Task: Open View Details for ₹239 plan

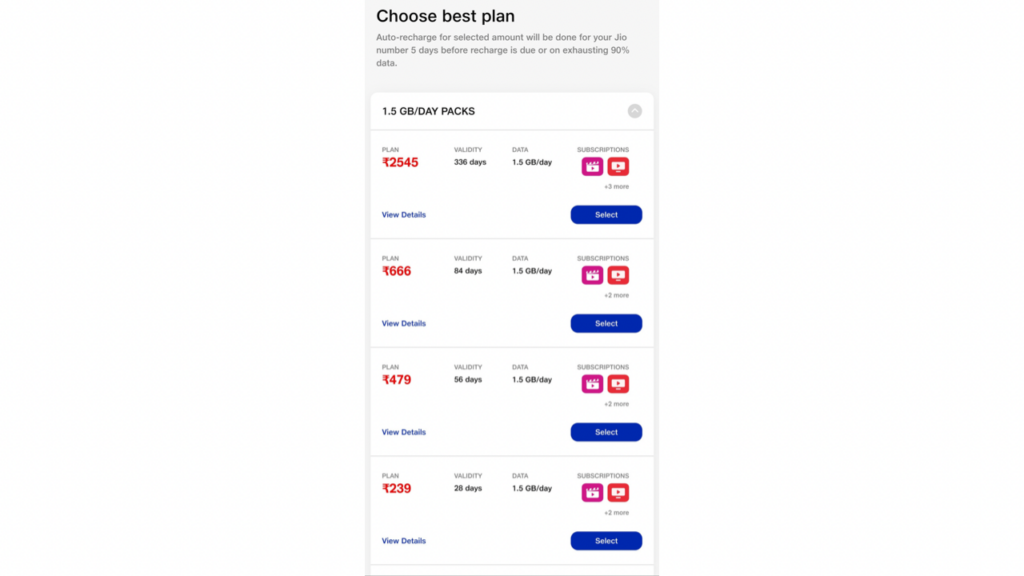Action: [x=404, y=541]
